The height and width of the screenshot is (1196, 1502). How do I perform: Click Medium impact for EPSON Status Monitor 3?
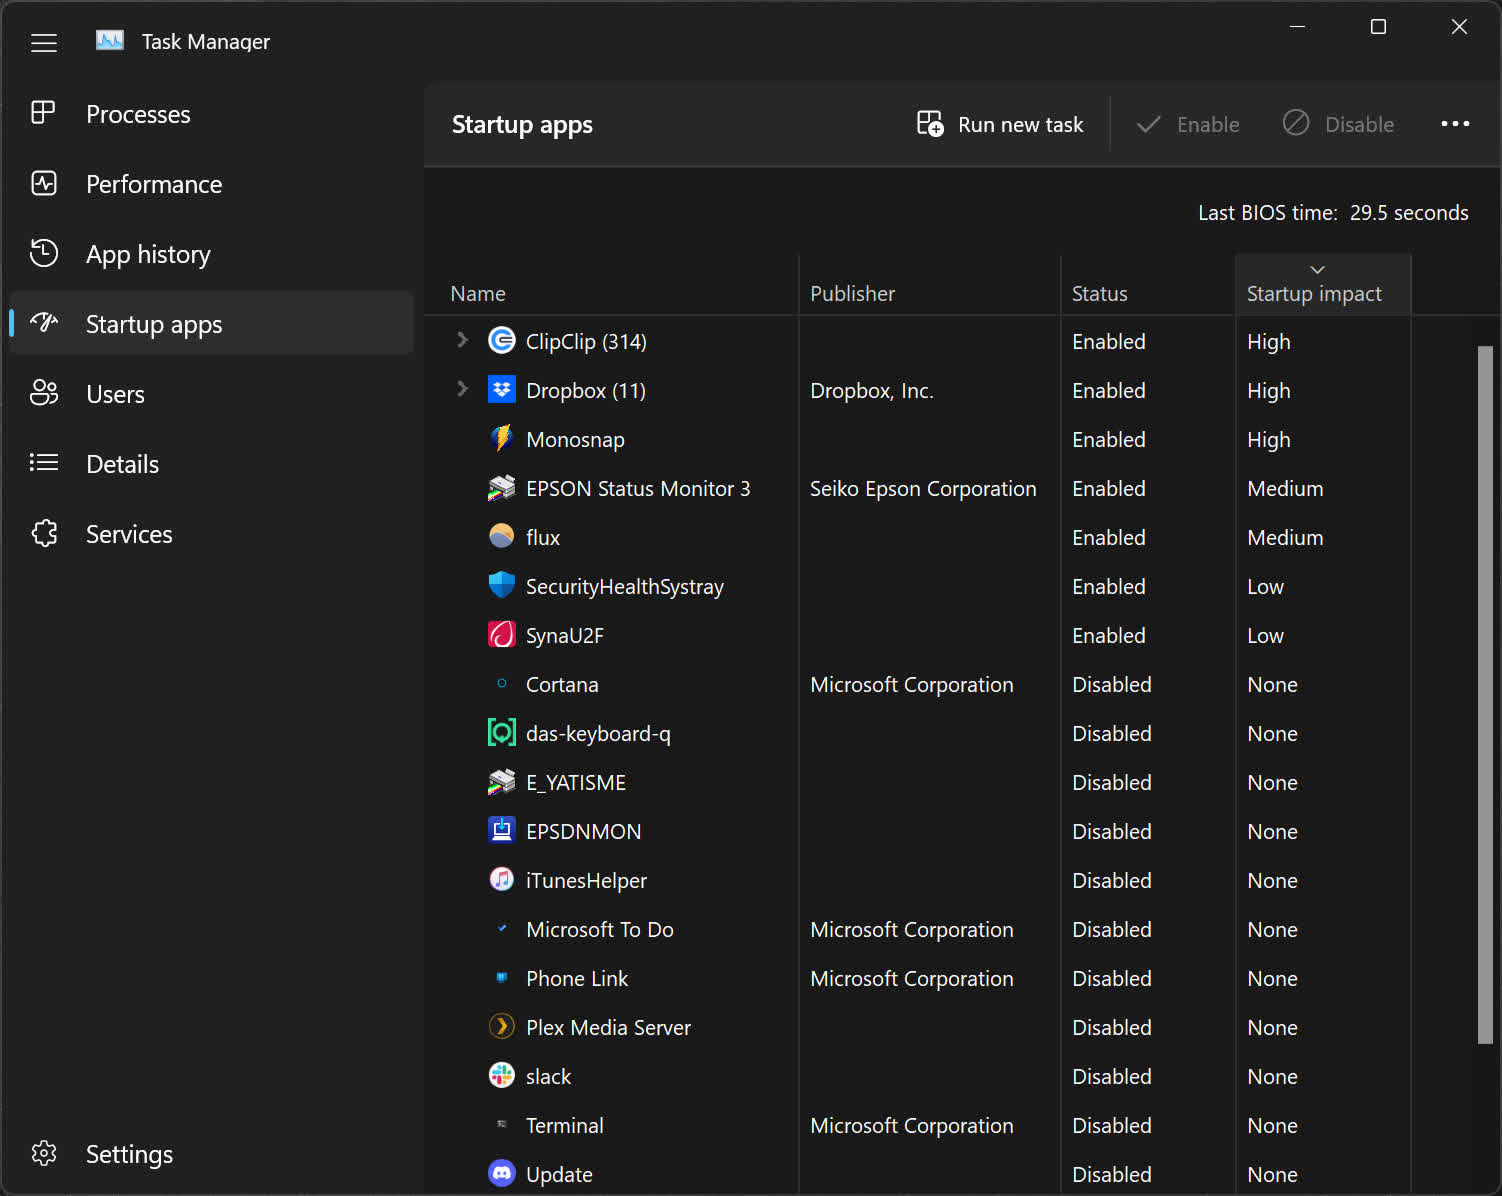coord(1285,488)
